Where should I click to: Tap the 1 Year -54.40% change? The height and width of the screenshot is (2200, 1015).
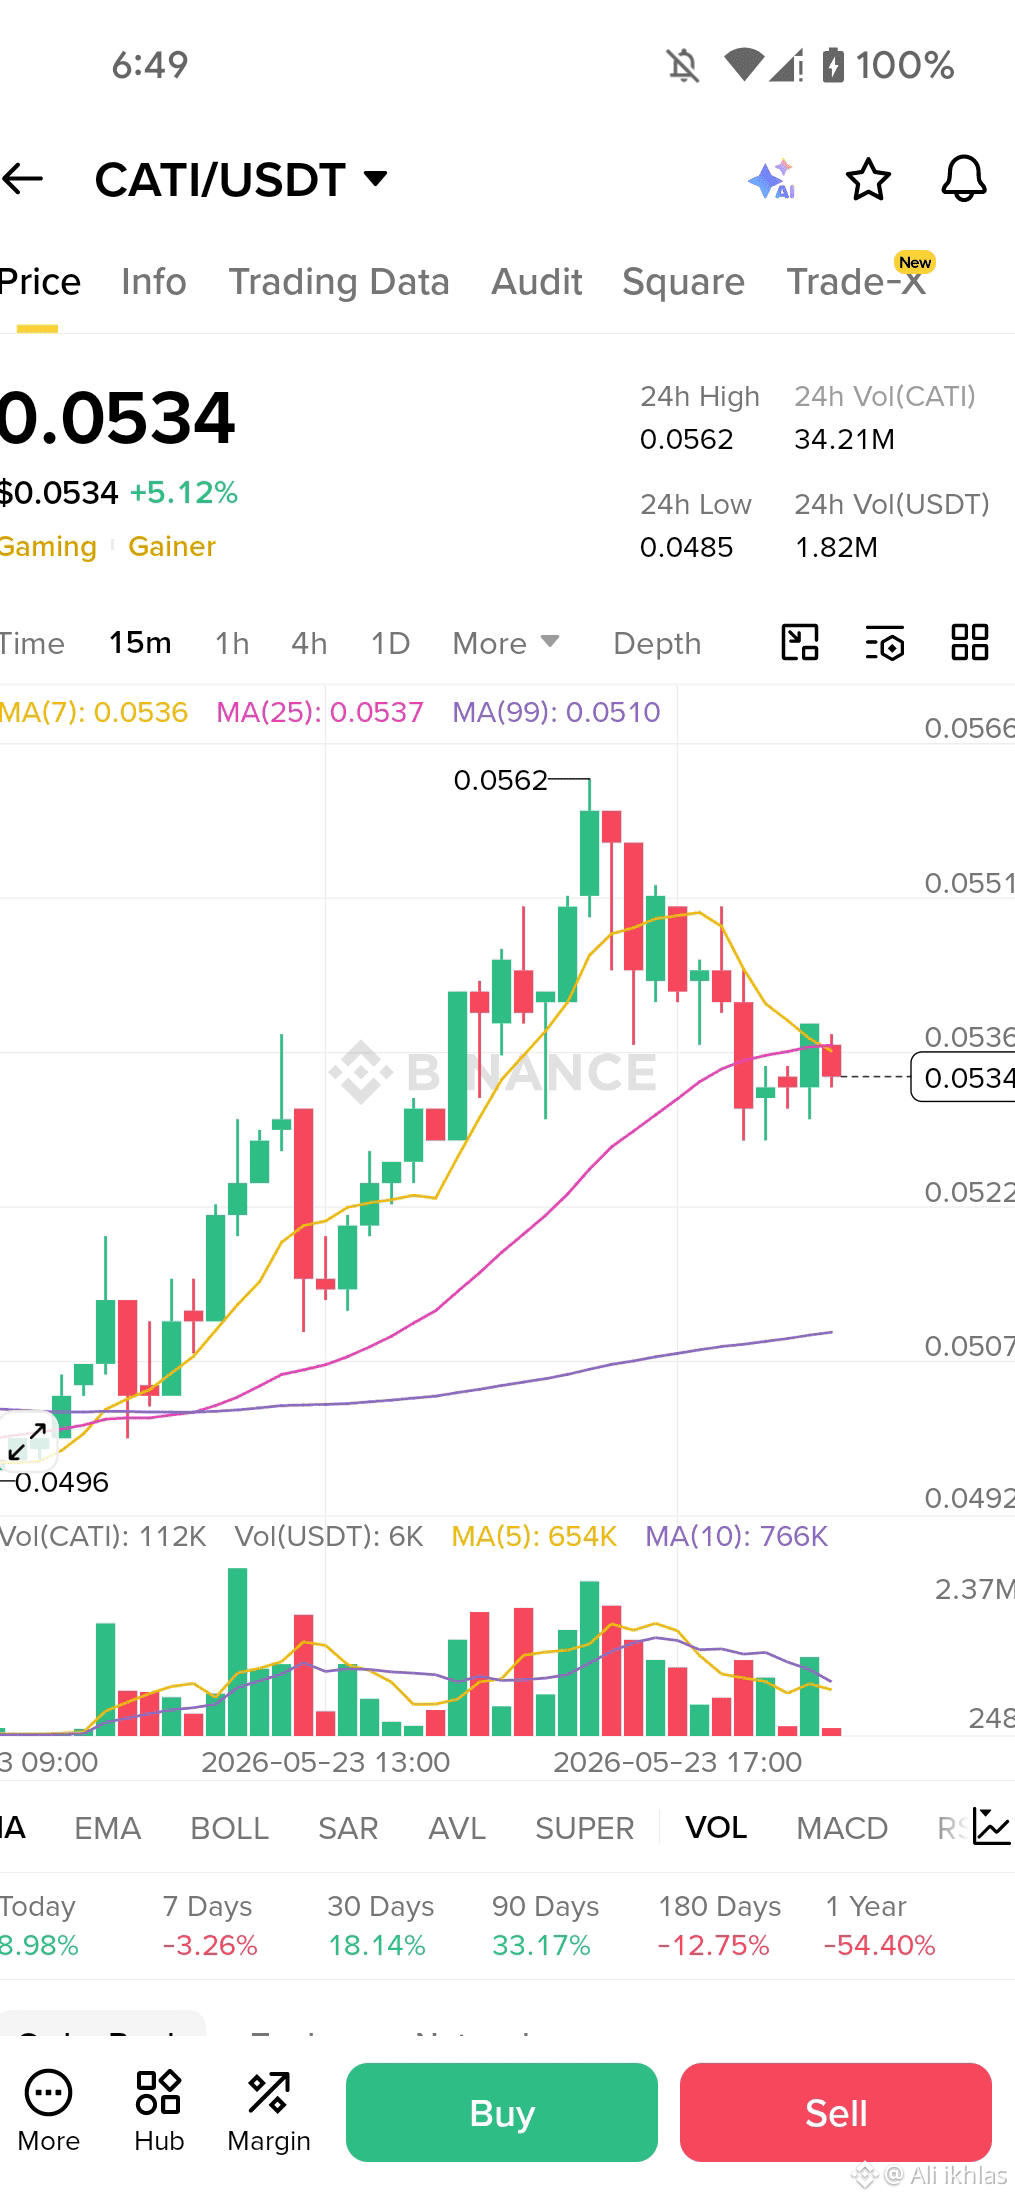pyautogui.click(x=880, y=1925)
